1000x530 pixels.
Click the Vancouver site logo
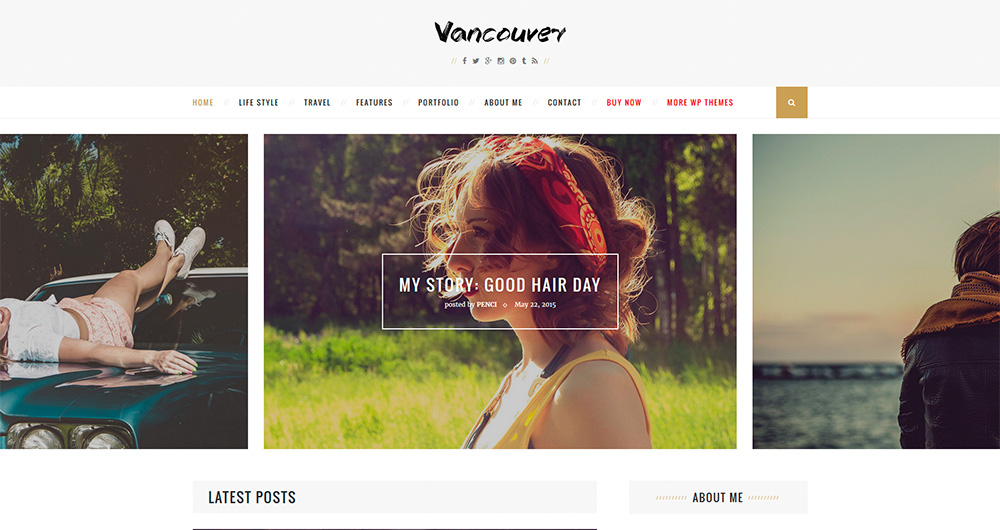500,33
